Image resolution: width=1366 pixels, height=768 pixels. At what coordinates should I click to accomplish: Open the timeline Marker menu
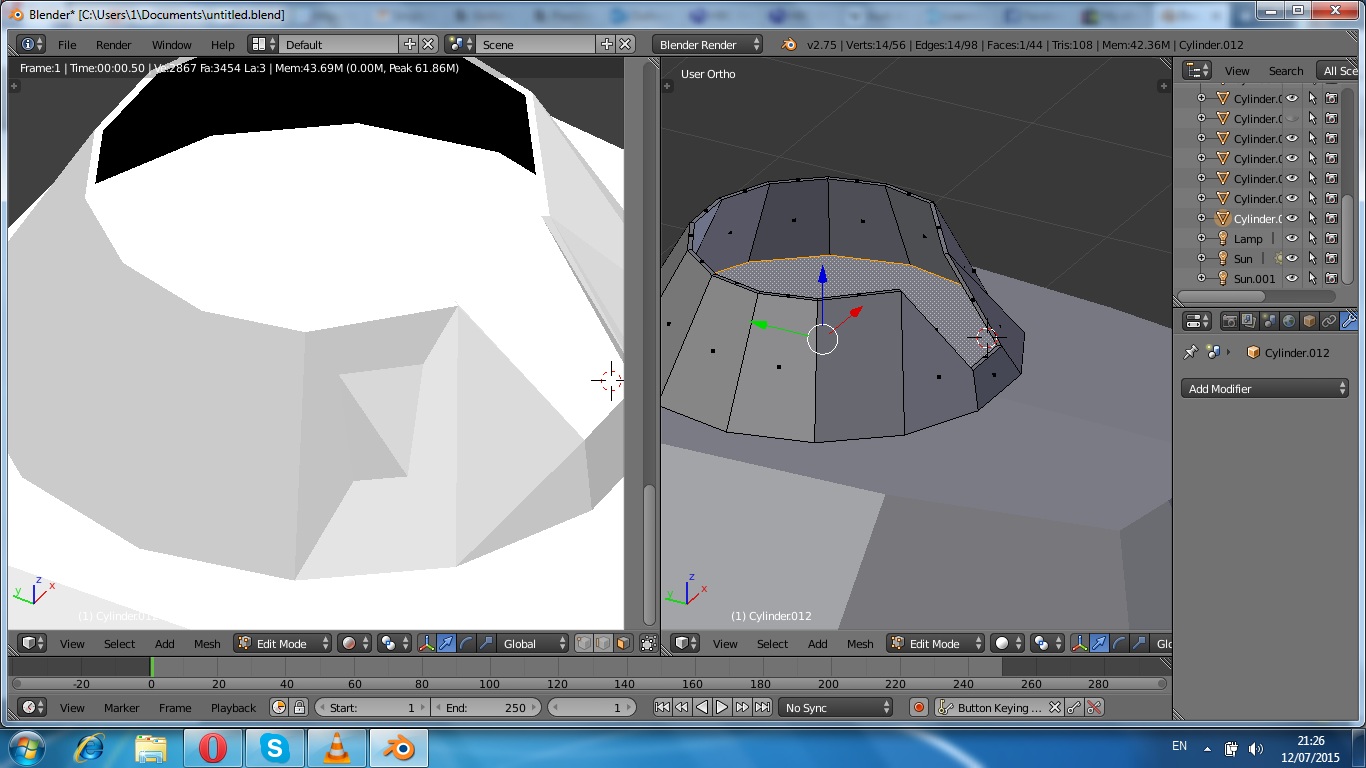[x=121, y=708]
